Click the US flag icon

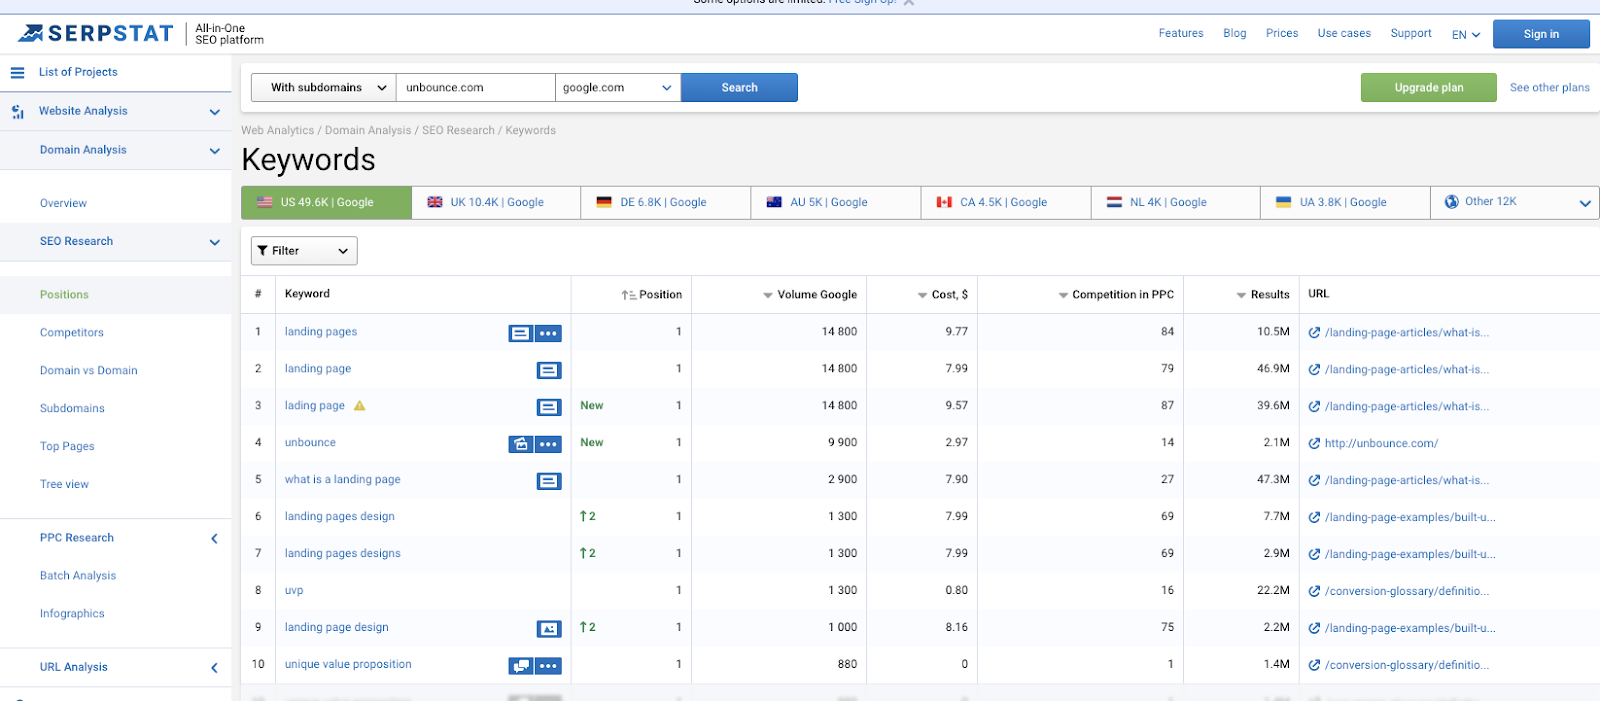point(265,202)
